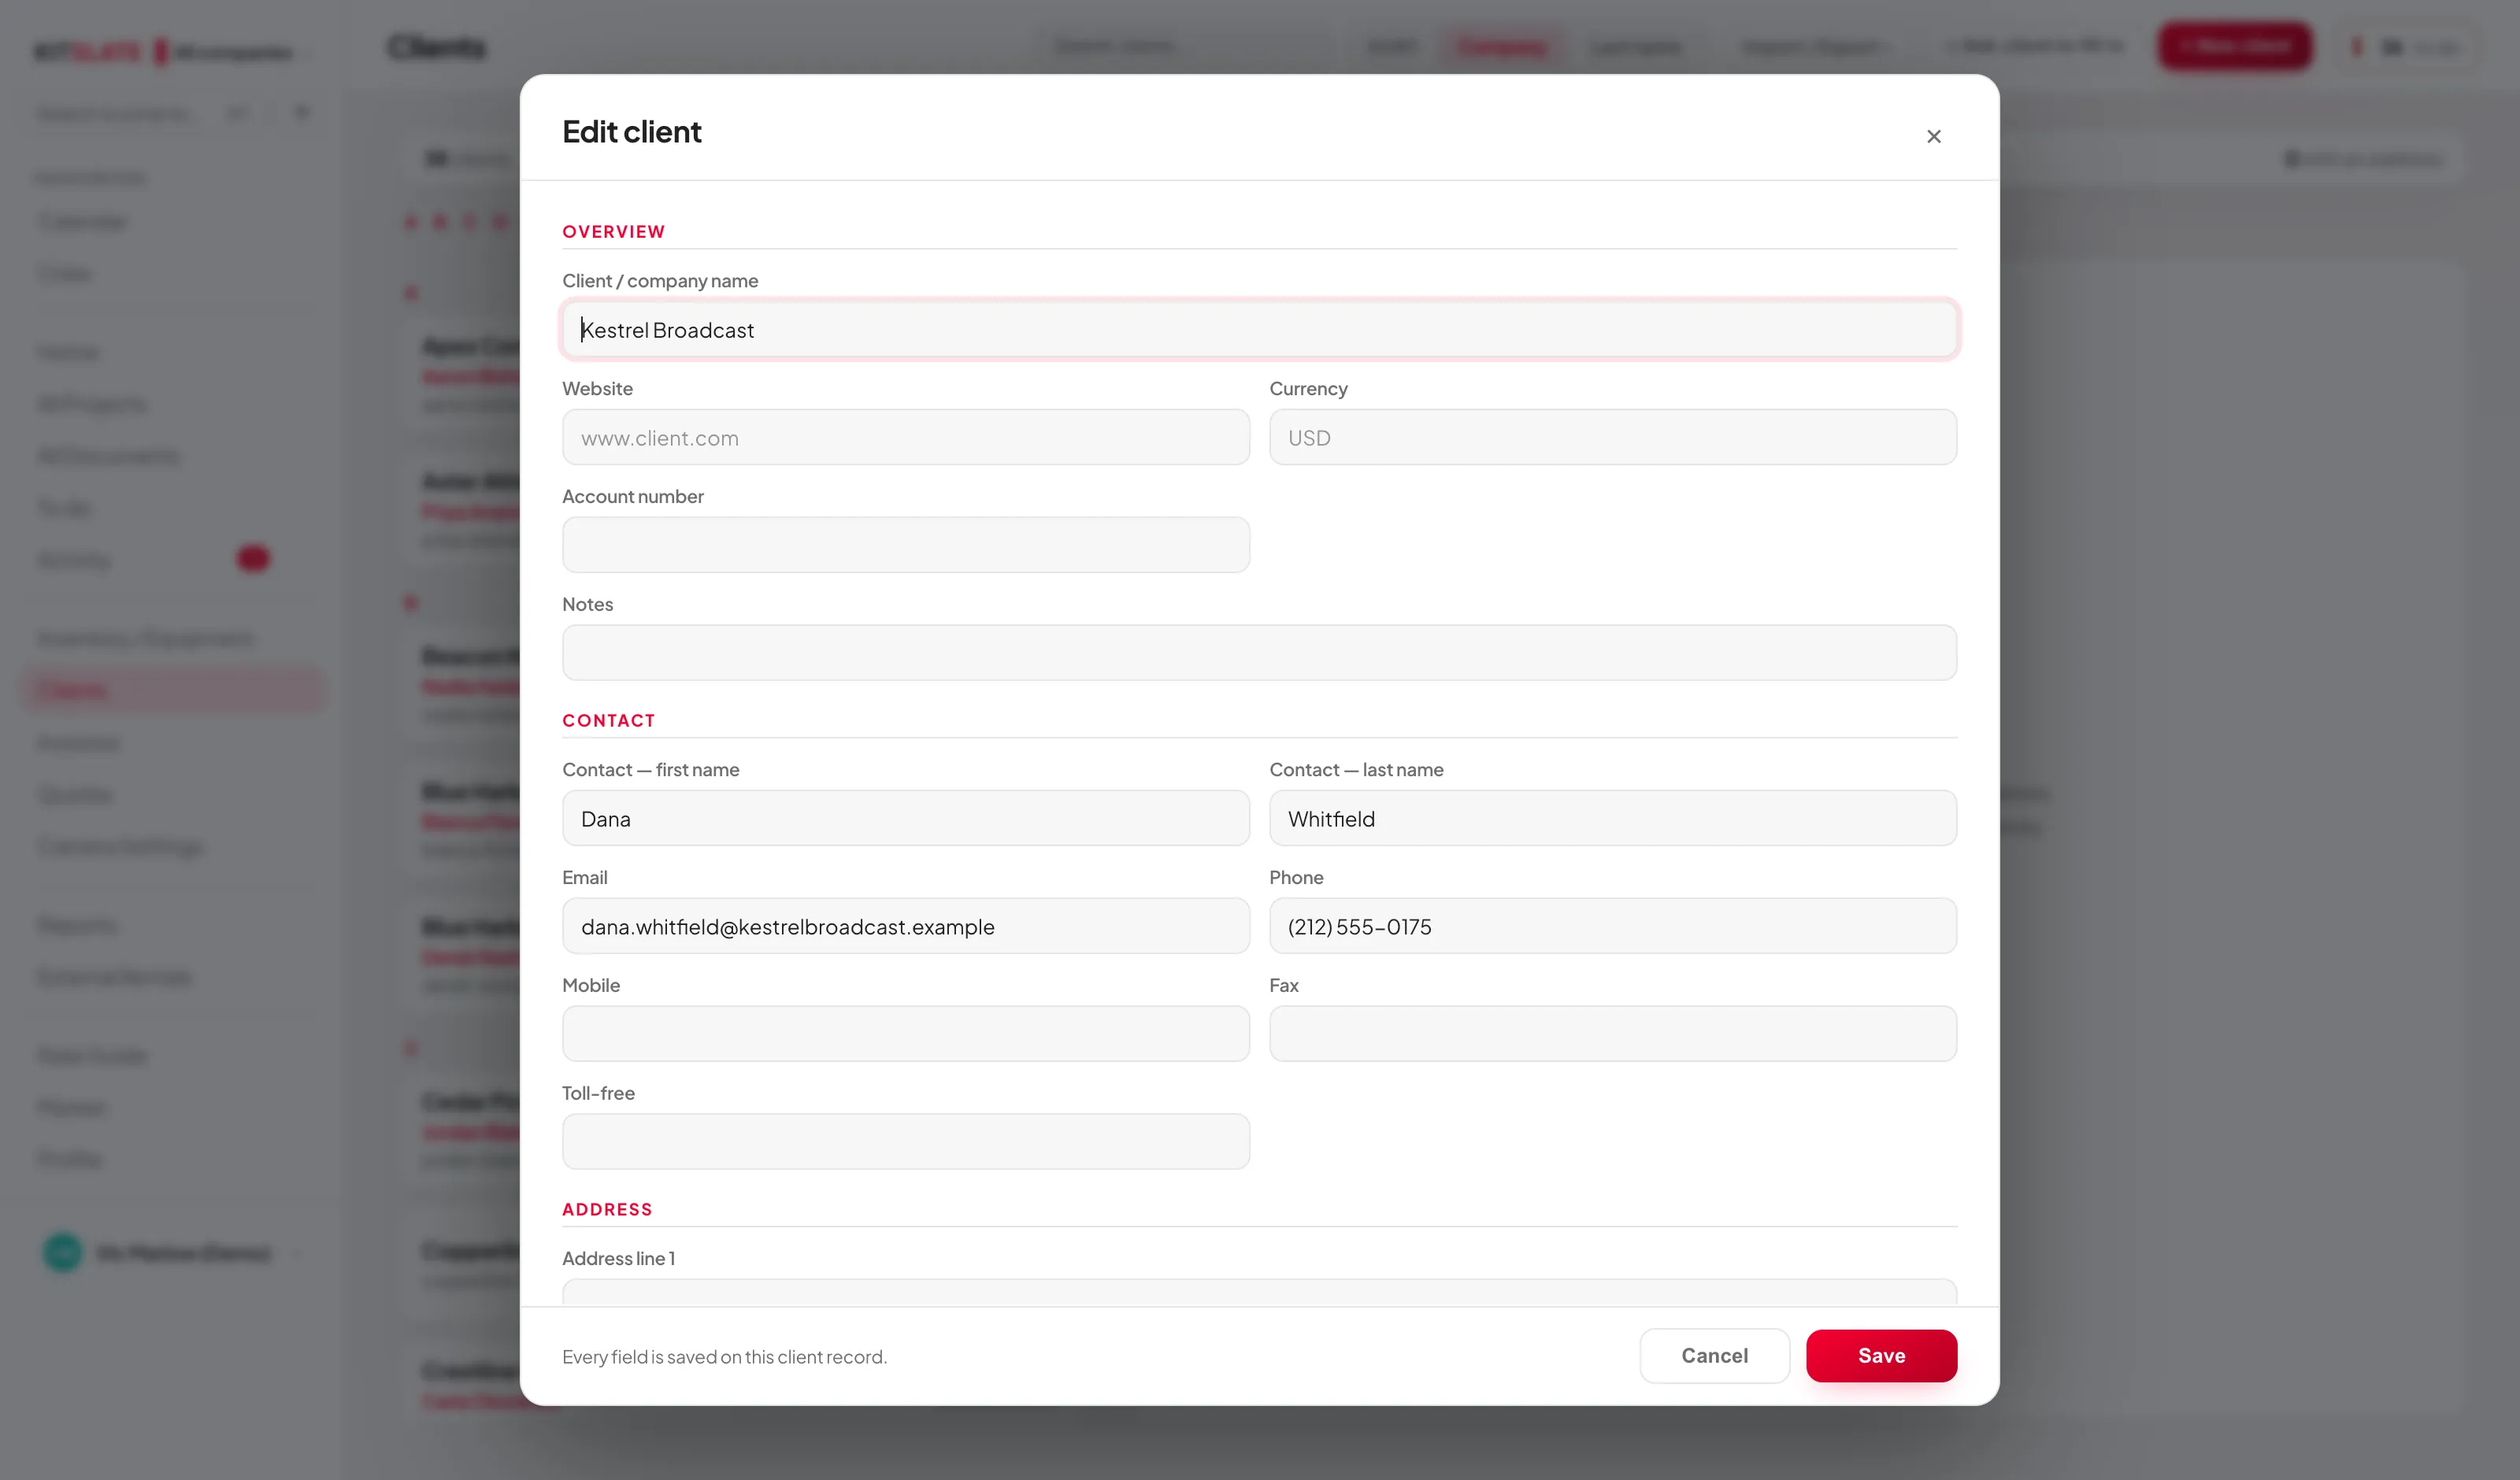The height and width of the screenshot is (1480, 2520).
Task: Click into the Notes field
Action: point(1259,653)
